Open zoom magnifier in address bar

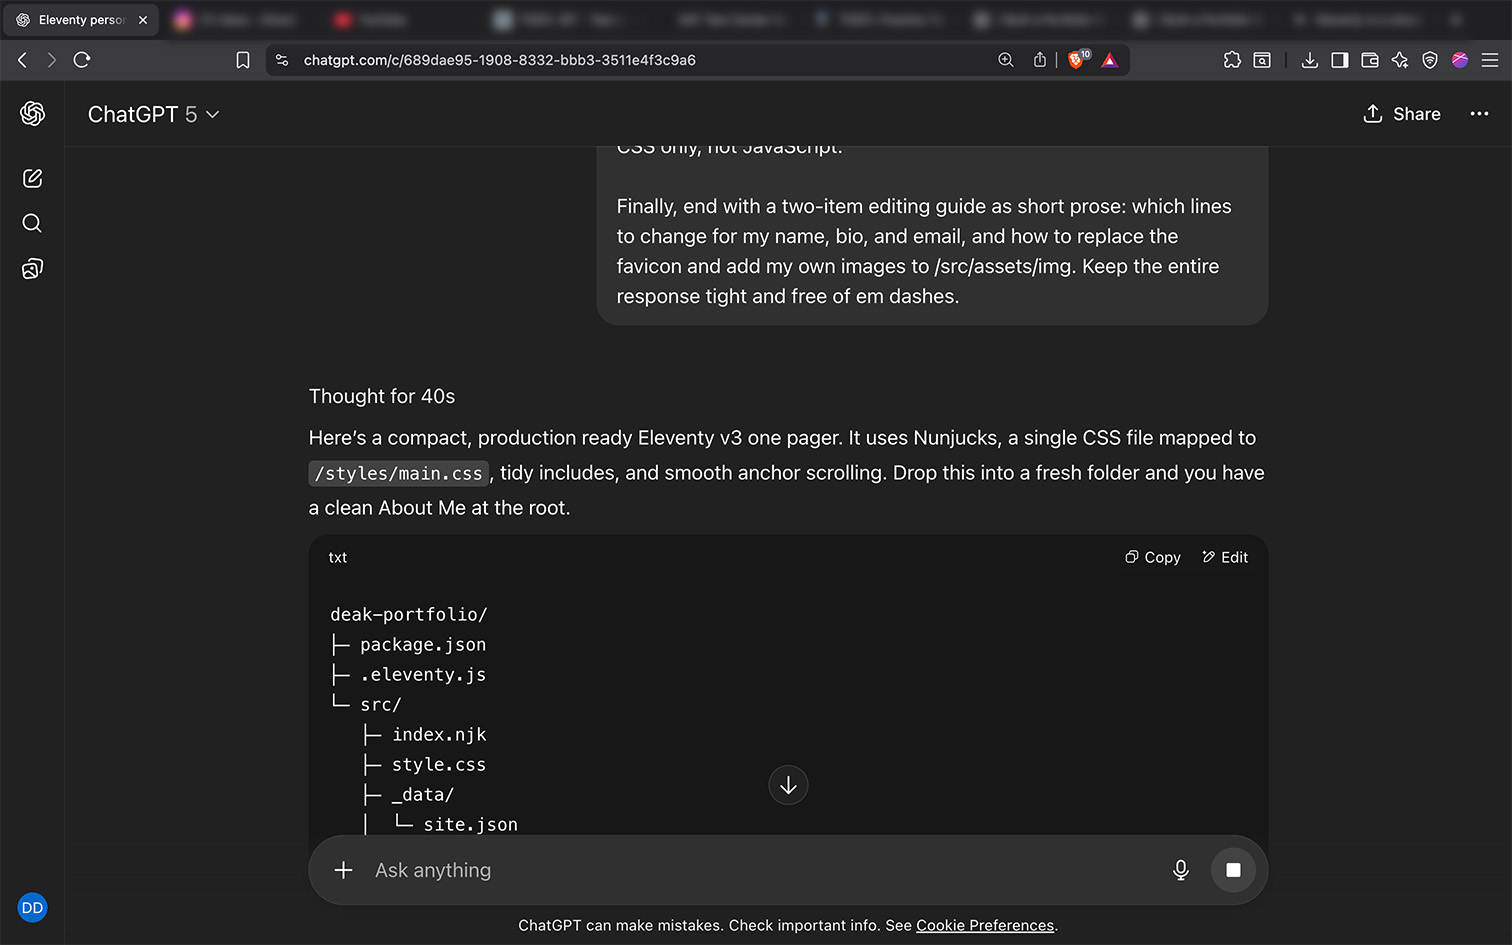click(1006, 60)
